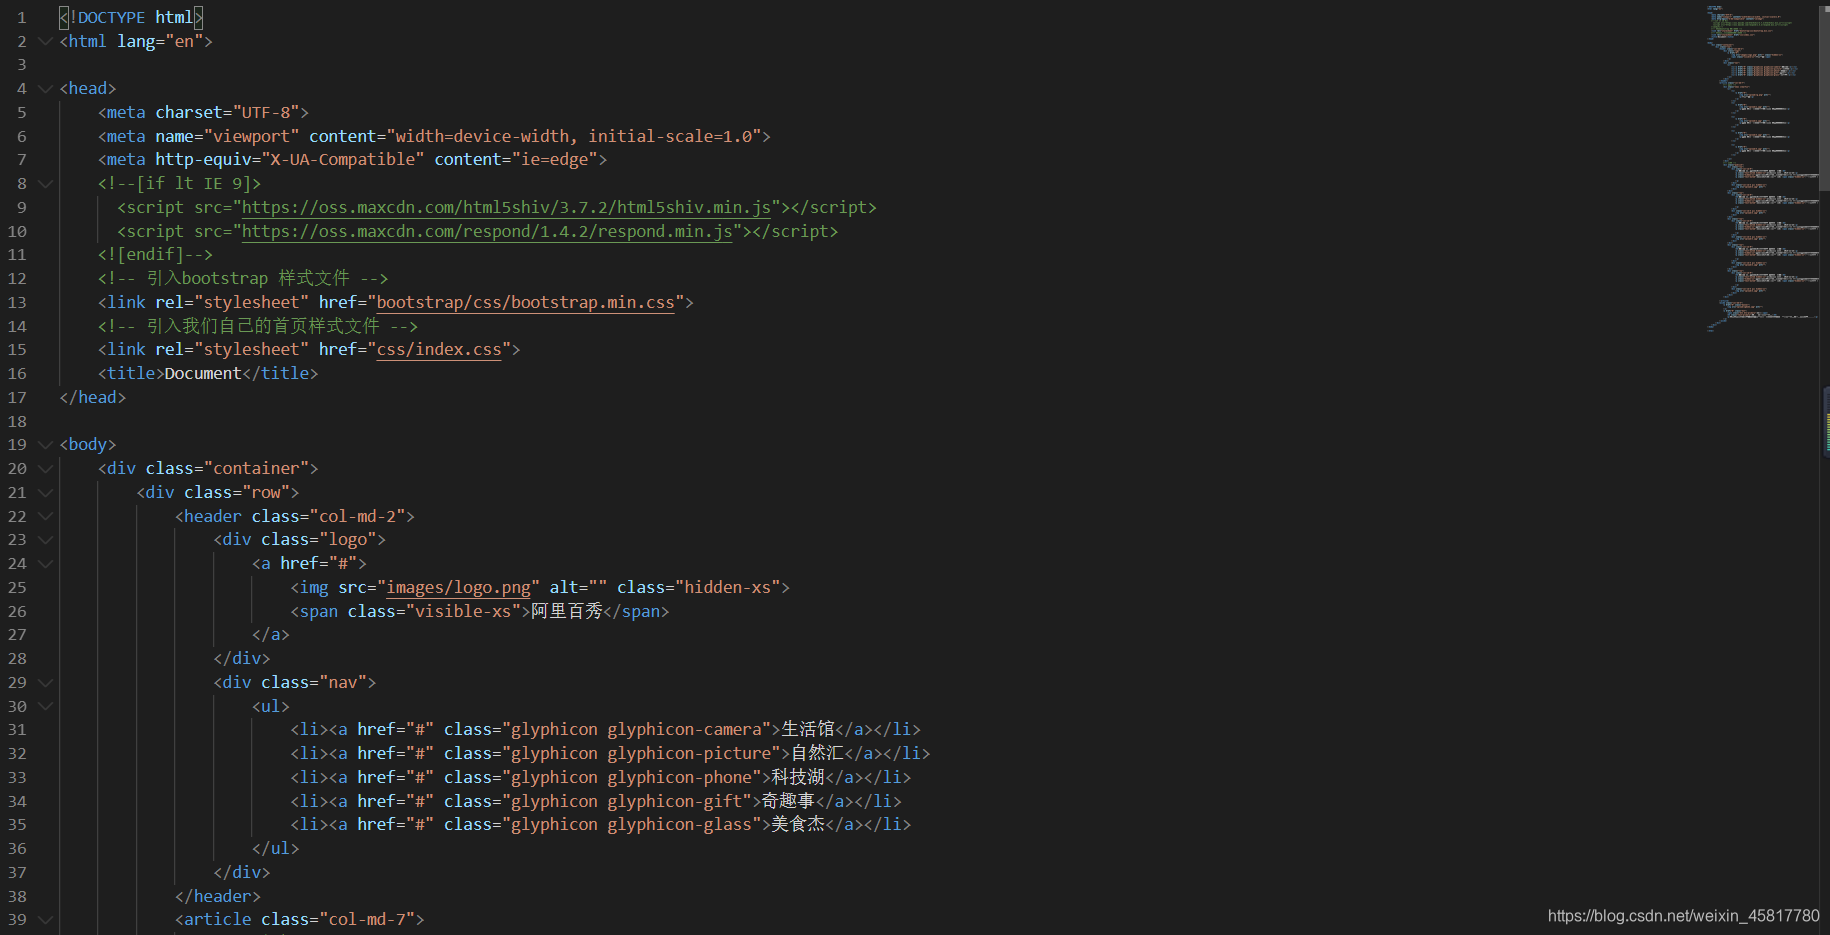Collapse the body tag fold on line 19
This screenshot has height=935, width=1830.
[45, 444]
